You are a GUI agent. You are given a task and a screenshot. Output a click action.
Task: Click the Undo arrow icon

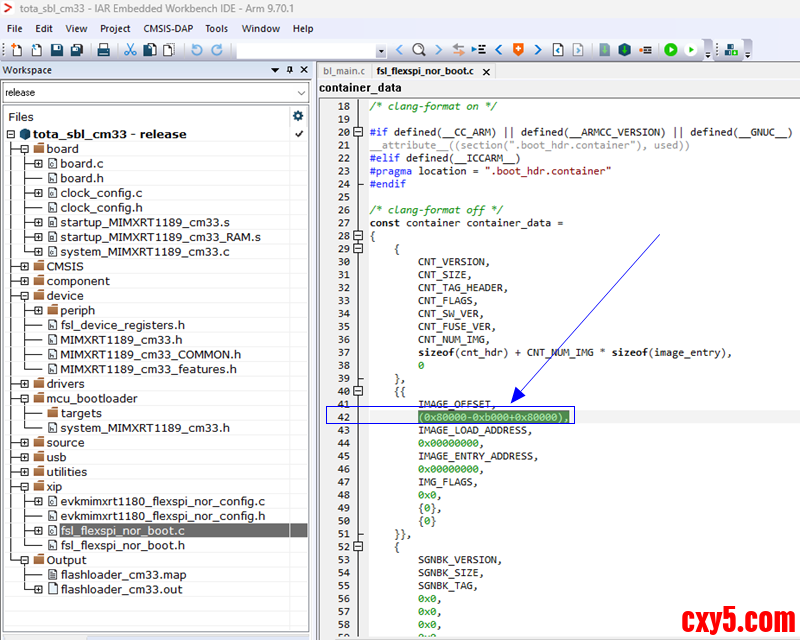196,50
